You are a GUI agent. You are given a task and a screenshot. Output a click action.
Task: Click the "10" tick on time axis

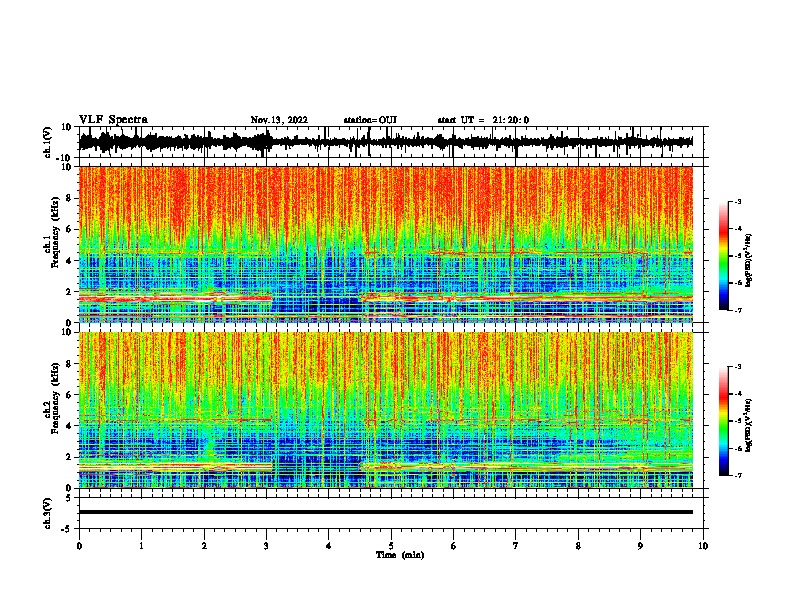(x=703, y=546)
